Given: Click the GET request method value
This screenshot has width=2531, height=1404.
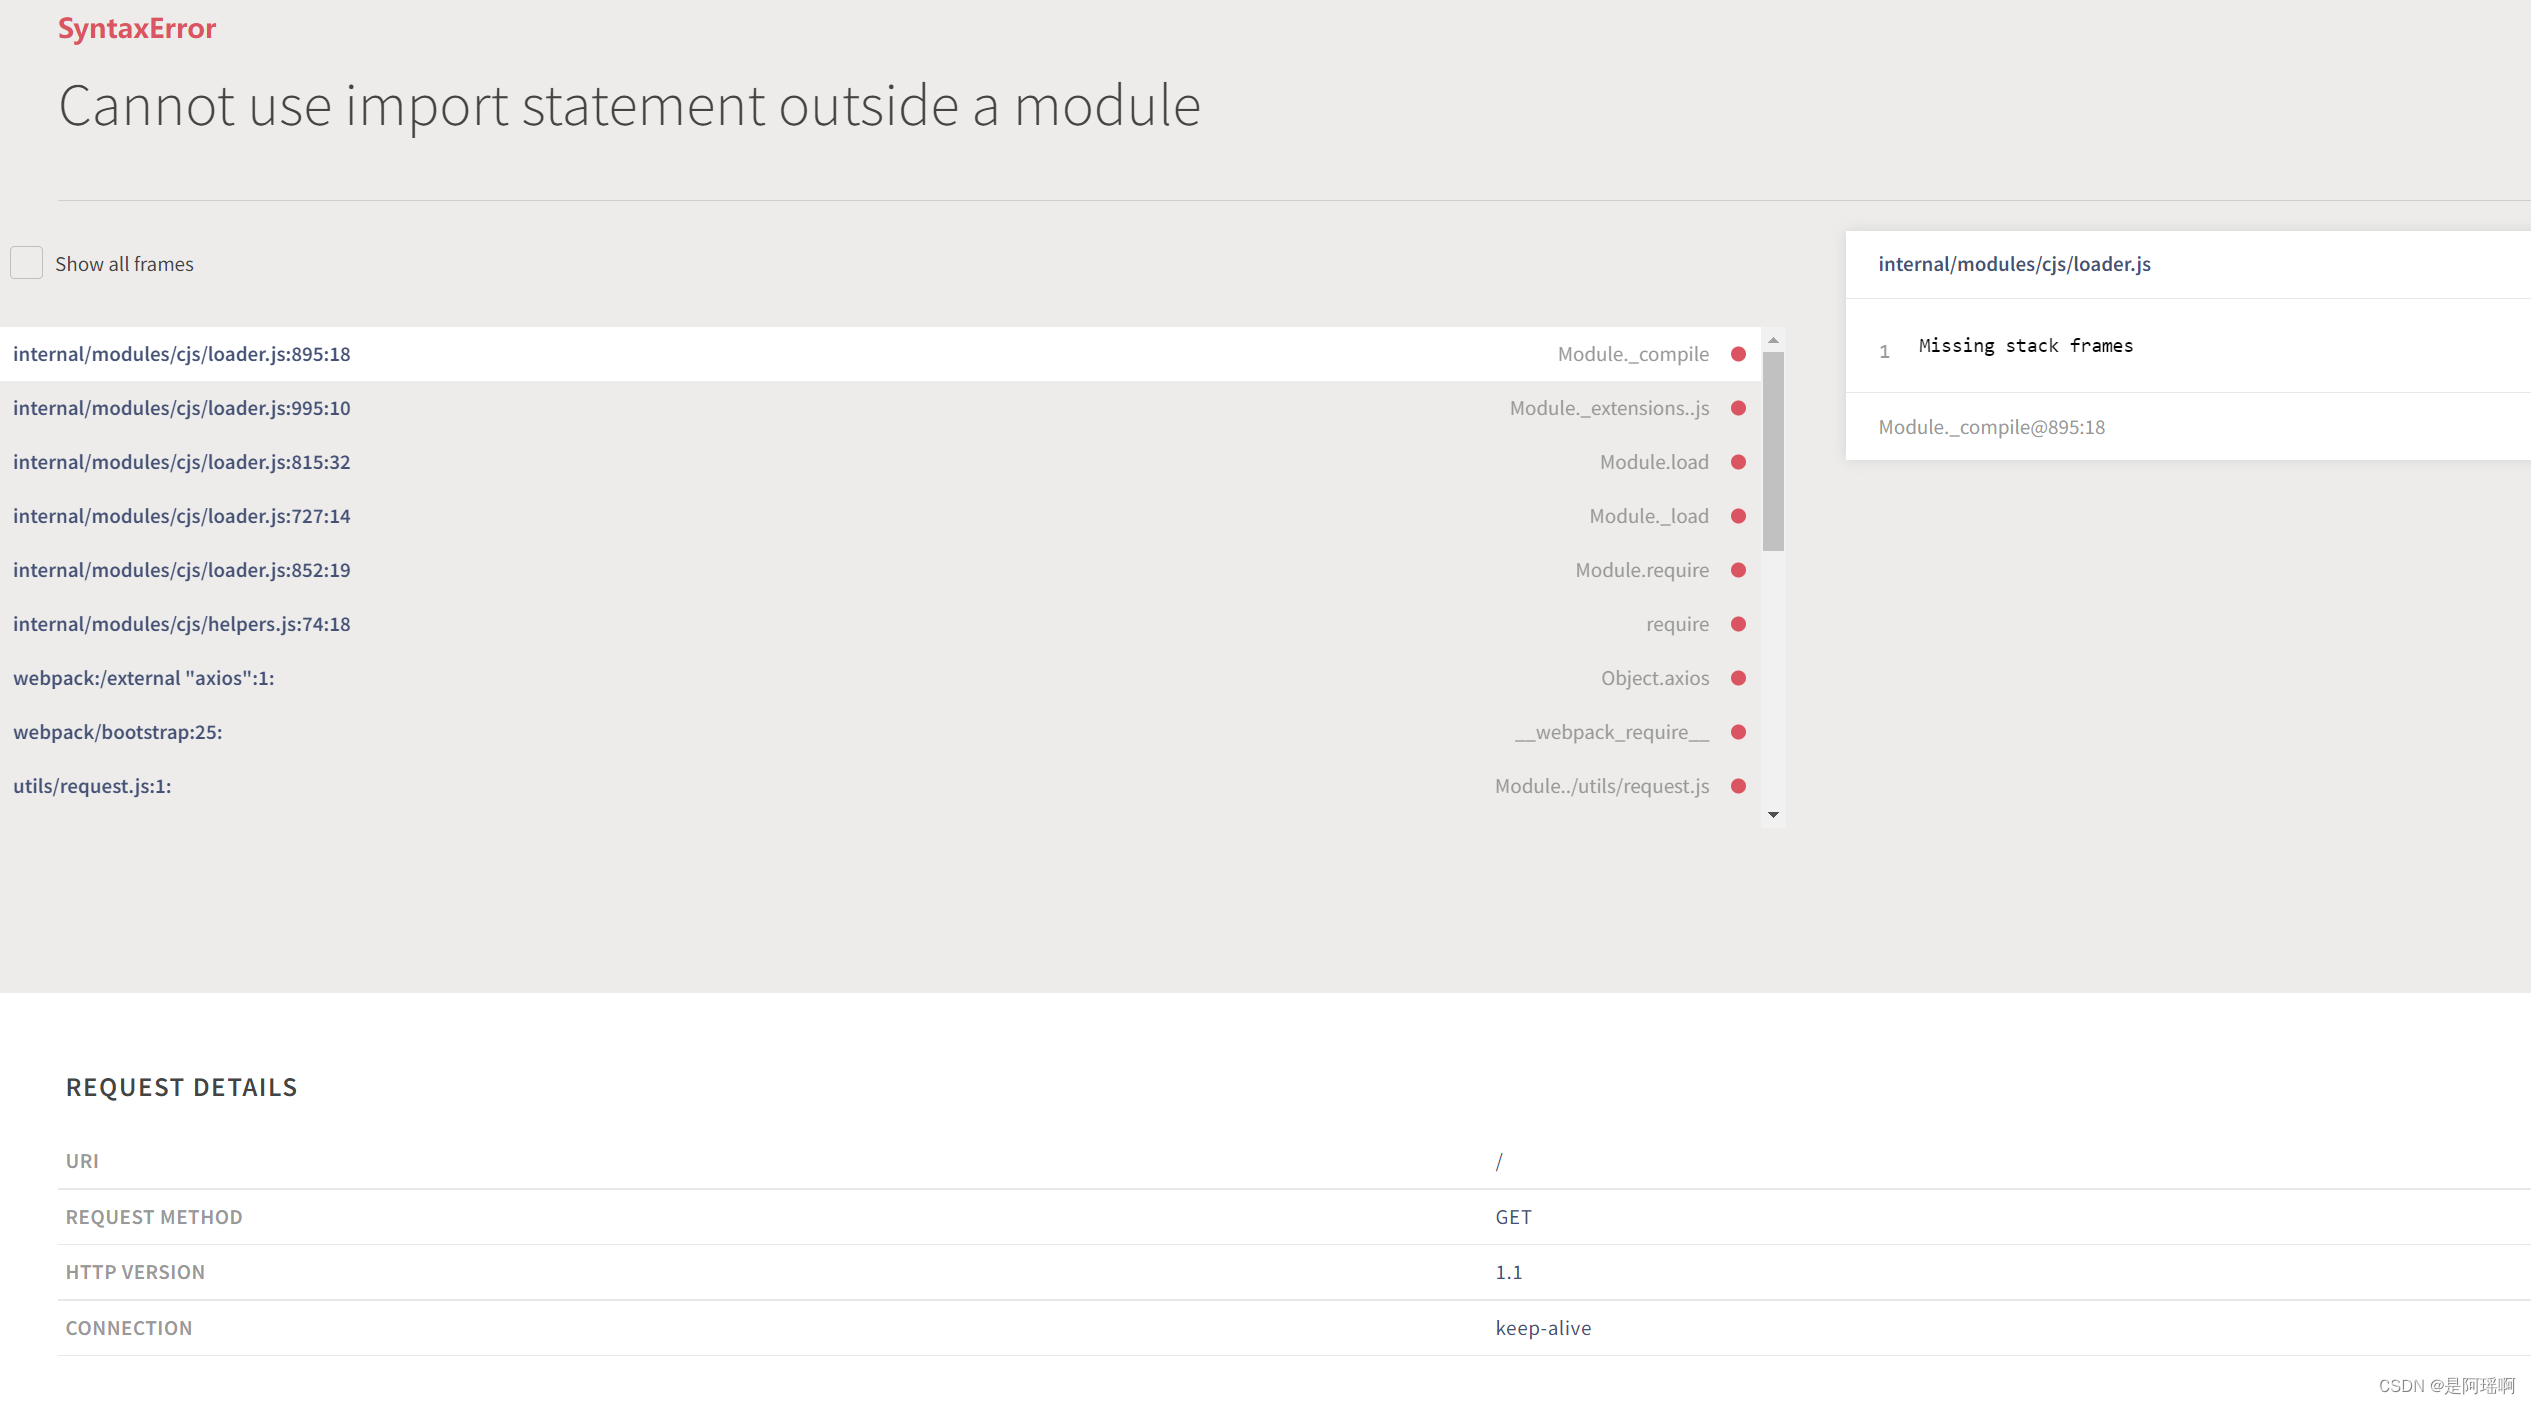Looking at the screenshot, I should [x=1513, y=1217].
